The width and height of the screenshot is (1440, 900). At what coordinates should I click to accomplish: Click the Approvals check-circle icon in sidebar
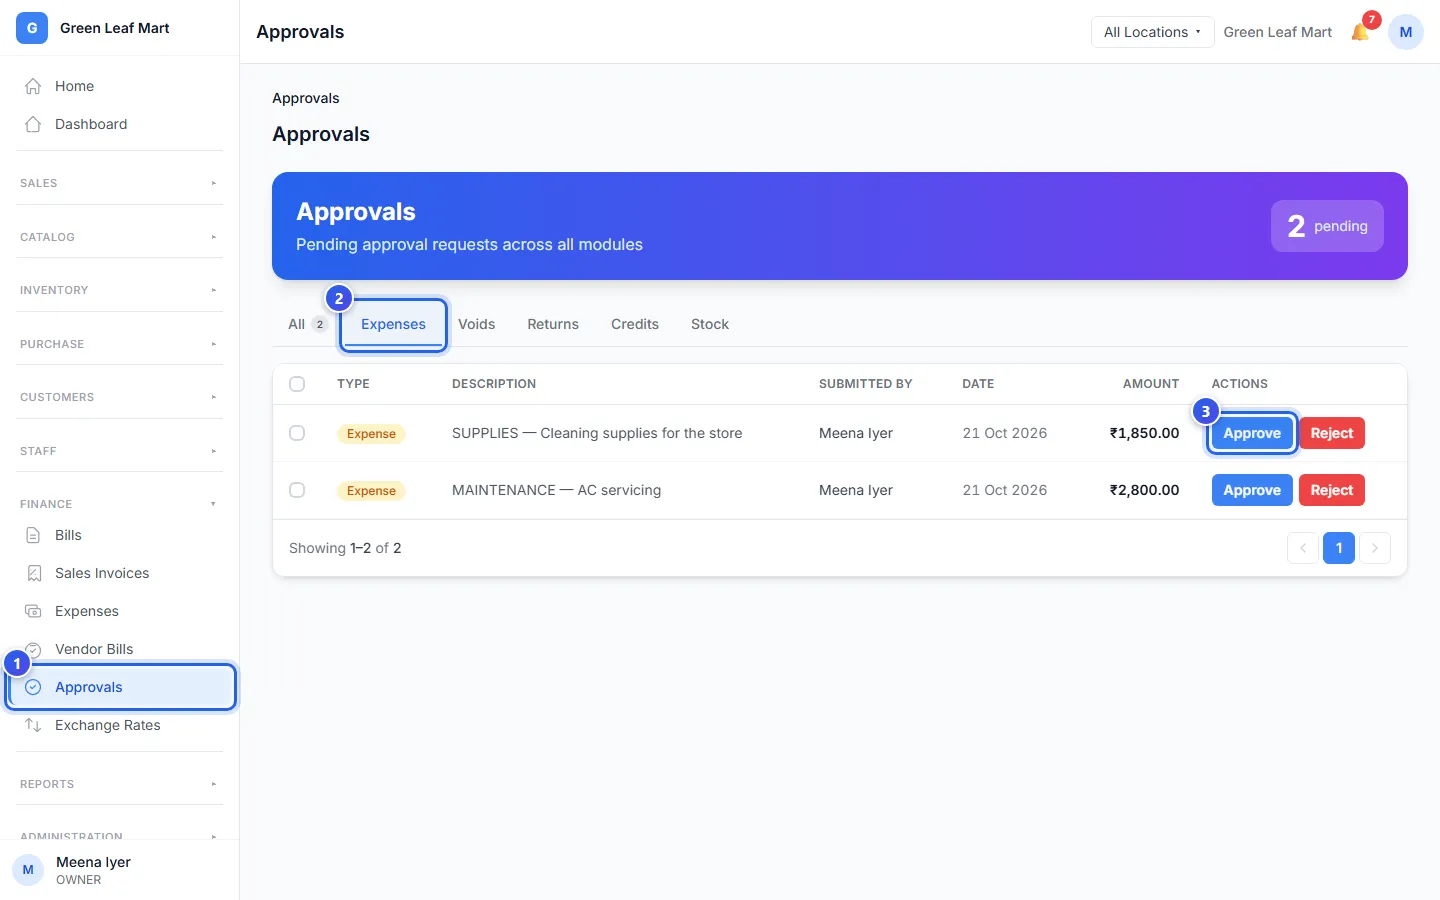coord(33,687)
